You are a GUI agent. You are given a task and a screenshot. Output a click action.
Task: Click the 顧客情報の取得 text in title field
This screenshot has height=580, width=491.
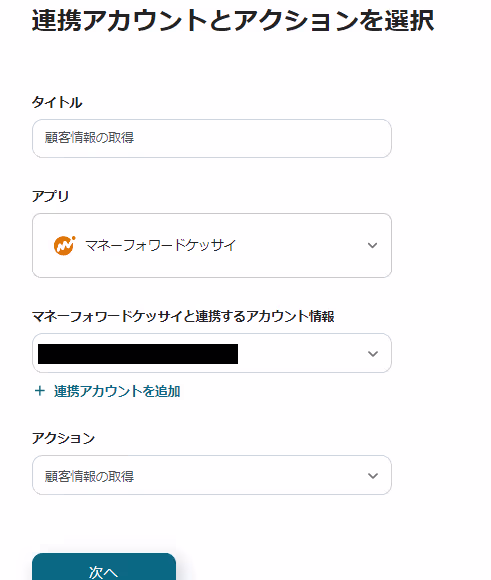[89, 138]
